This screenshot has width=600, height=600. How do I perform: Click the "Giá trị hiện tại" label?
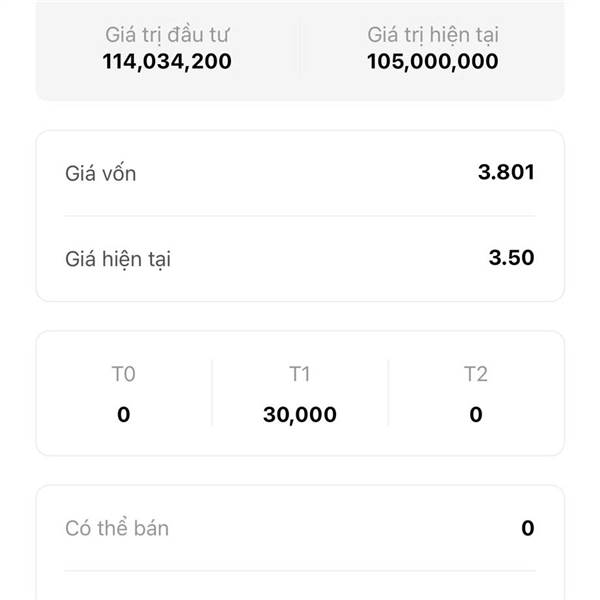433,35
